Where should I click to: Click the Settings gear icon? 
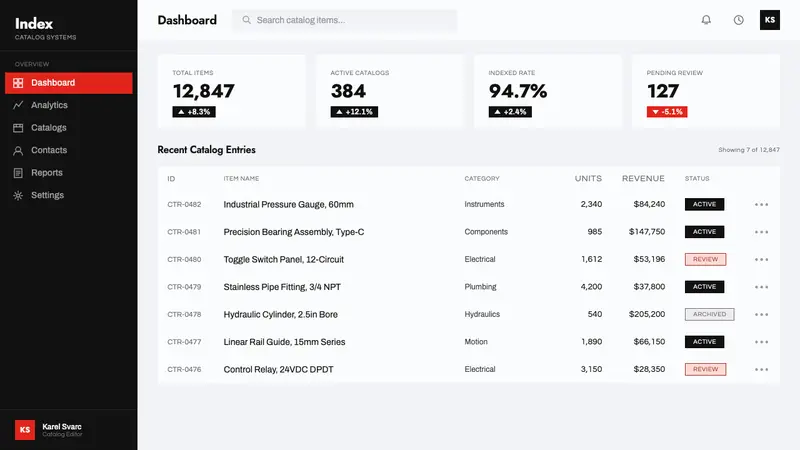coord(18,195)
